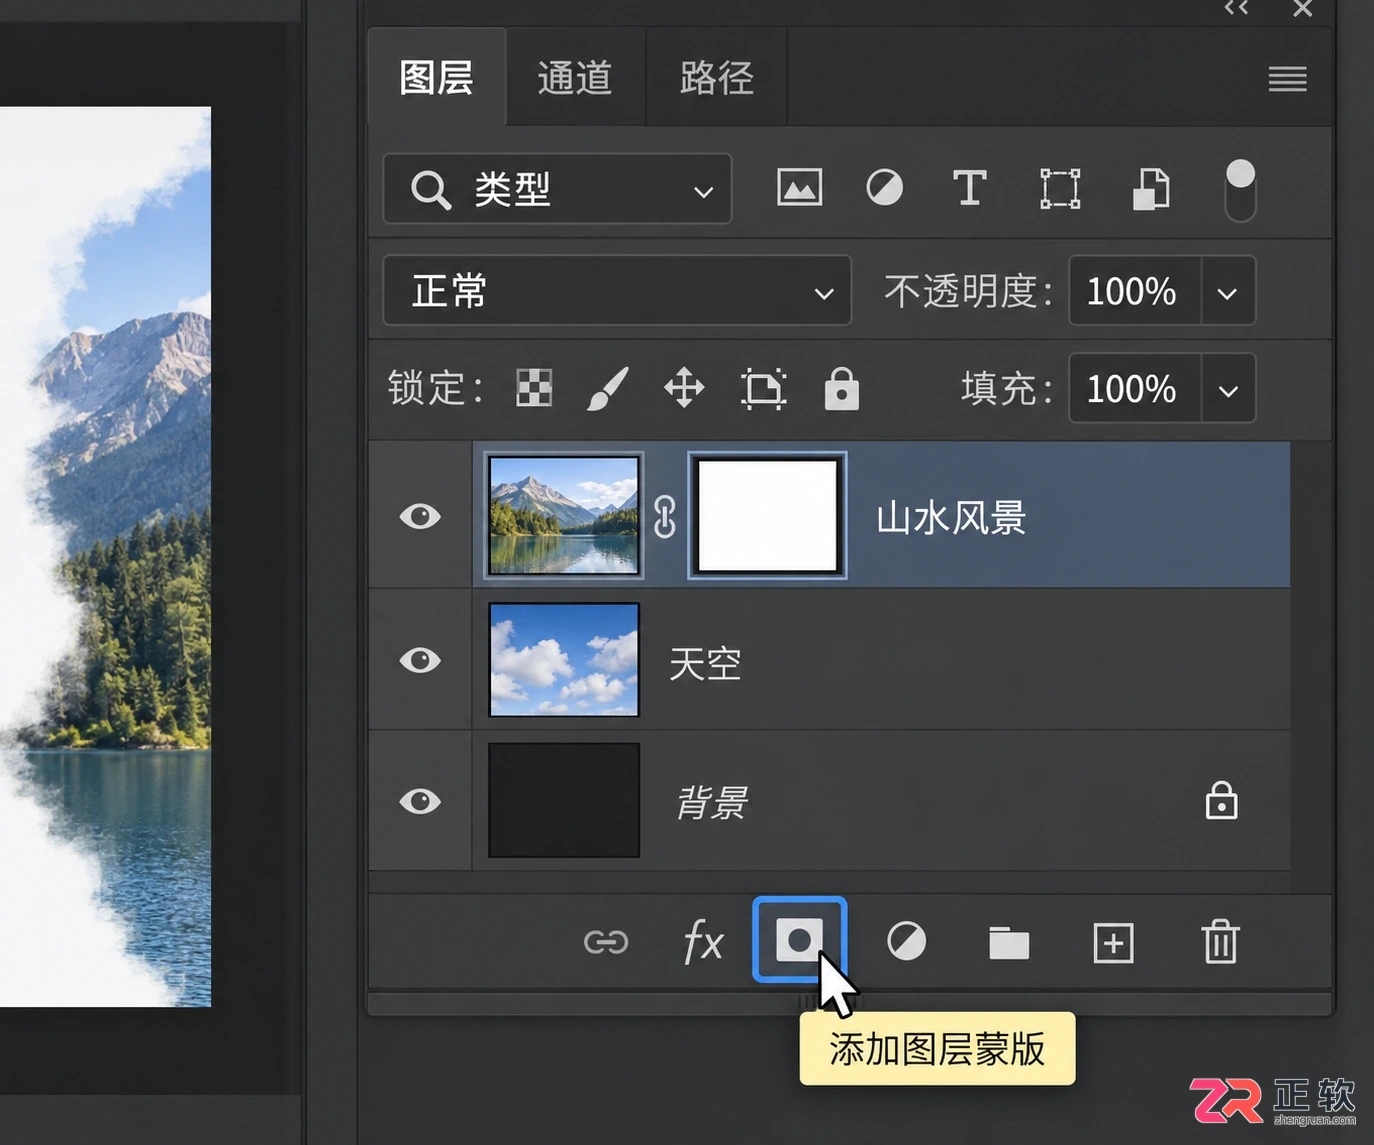Filter for adjustment layers icon
This screenshot has height=1145, width=1374.
(x=884, y=188)
